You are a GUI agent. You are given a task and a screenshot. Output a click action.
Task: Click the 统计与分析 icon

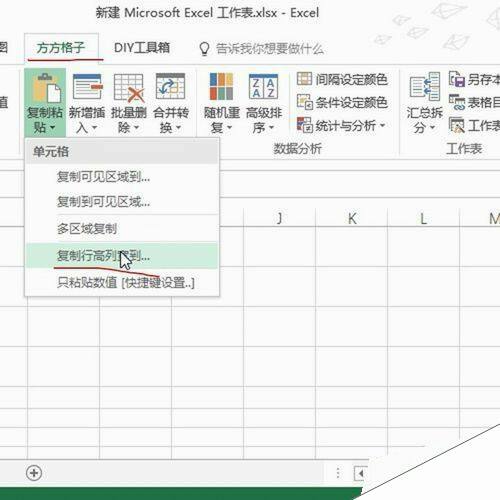[x=304, y=125]
